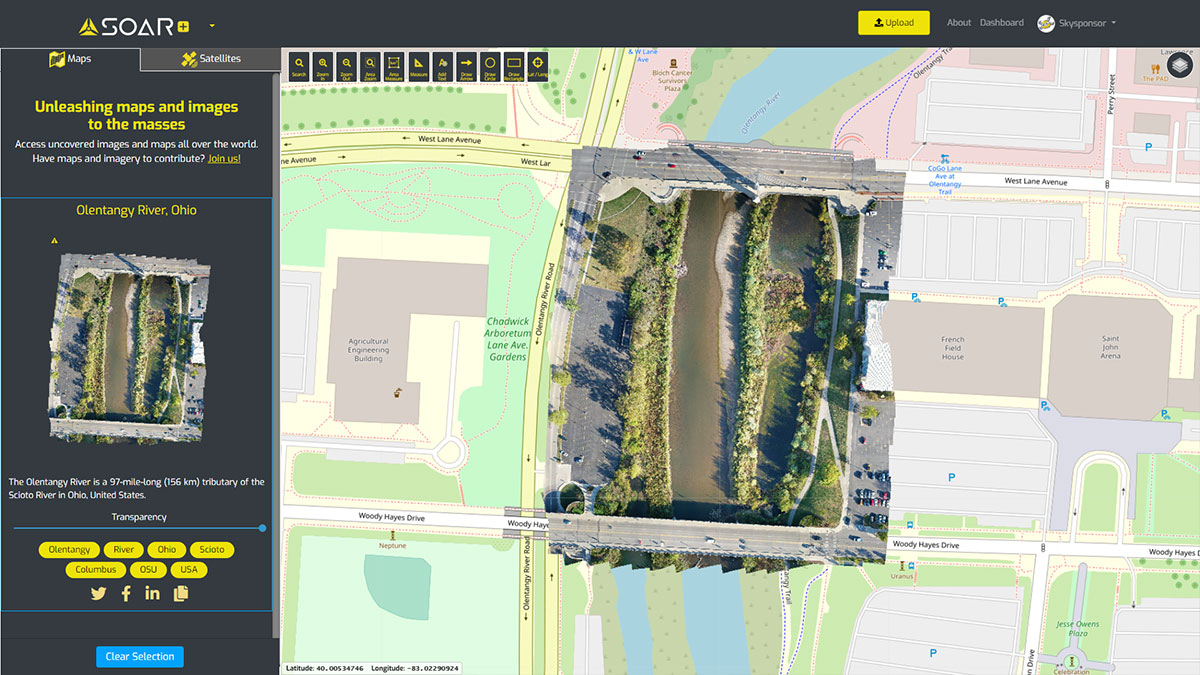The width and height of the screenshot is (1200, 675).
Task: Click the Clear Selection button
Action: coord(140,657)
